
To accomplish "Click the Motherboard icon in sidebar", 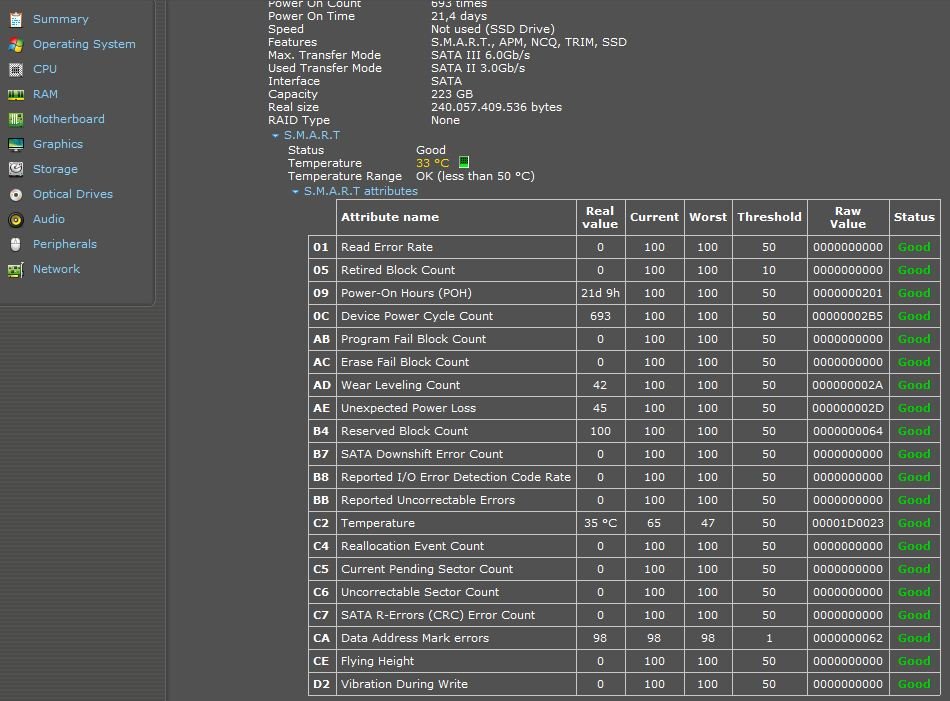I will coord(15,119).
